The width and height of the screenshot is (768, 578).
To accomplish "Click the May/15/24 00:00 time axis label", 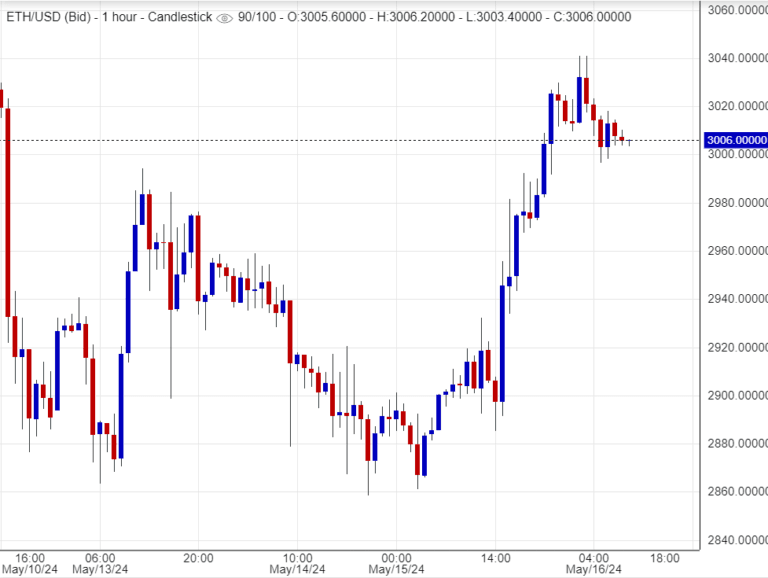I will pos(397,563).
